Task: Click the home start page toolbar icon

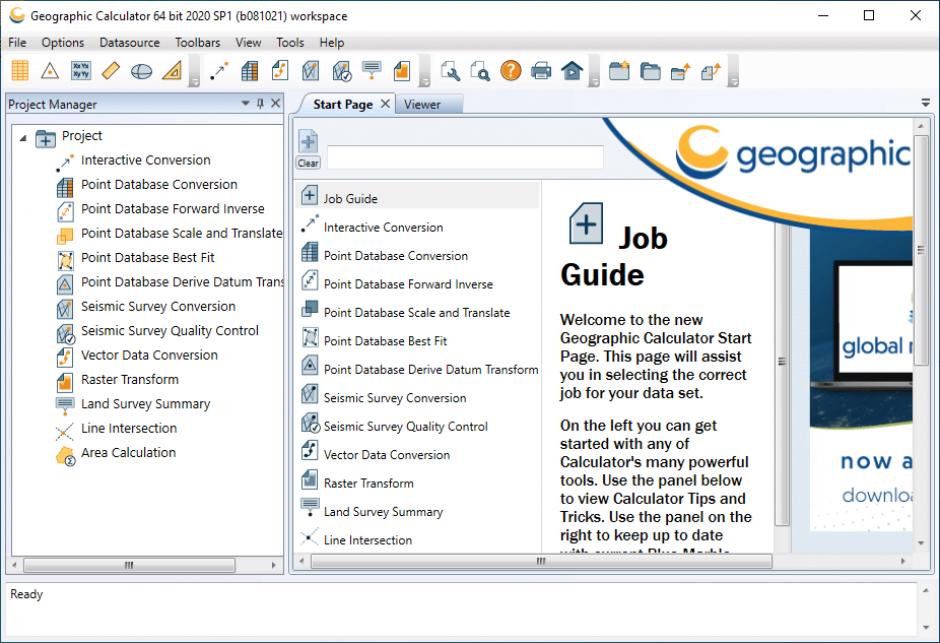Action: (x=572, y=71)
